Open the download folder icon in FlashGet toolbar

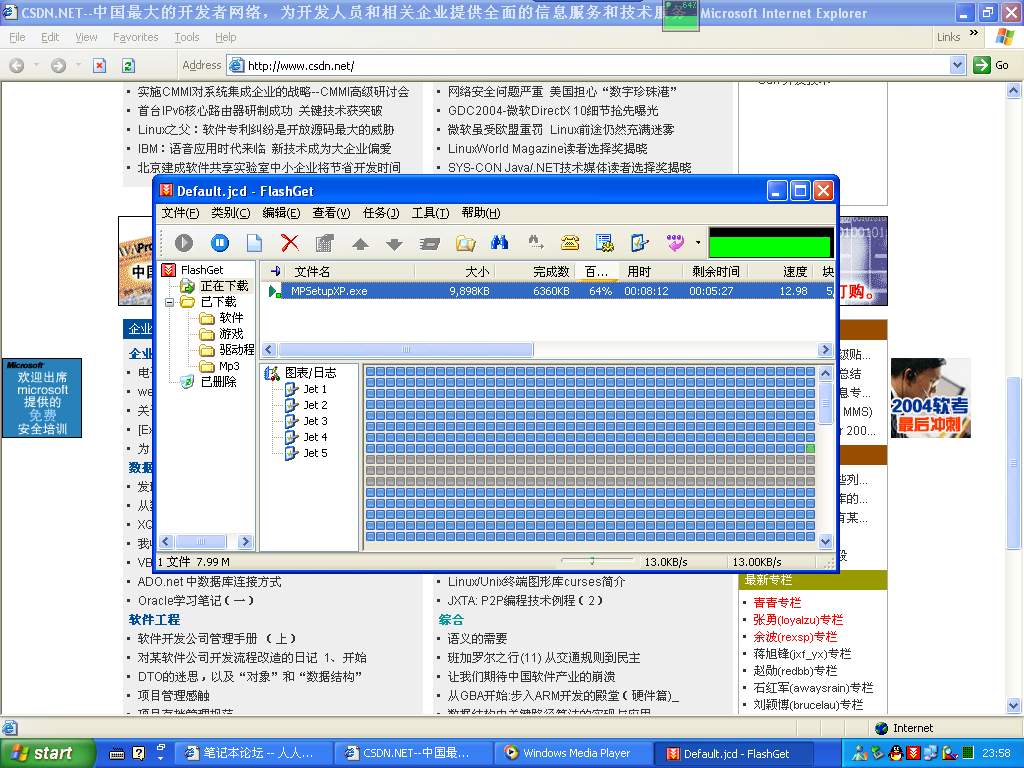coord(465,244)
